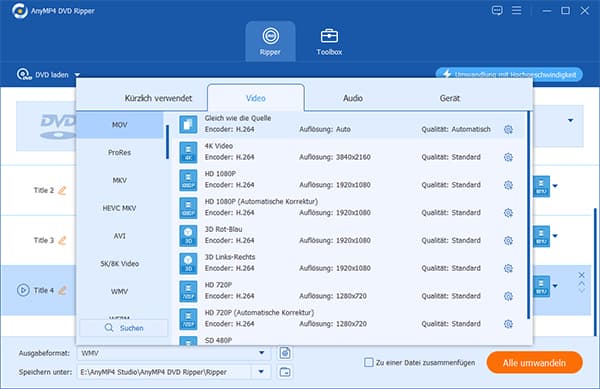
Task: Switch to the Audio tab
Action: pos(352,98)
